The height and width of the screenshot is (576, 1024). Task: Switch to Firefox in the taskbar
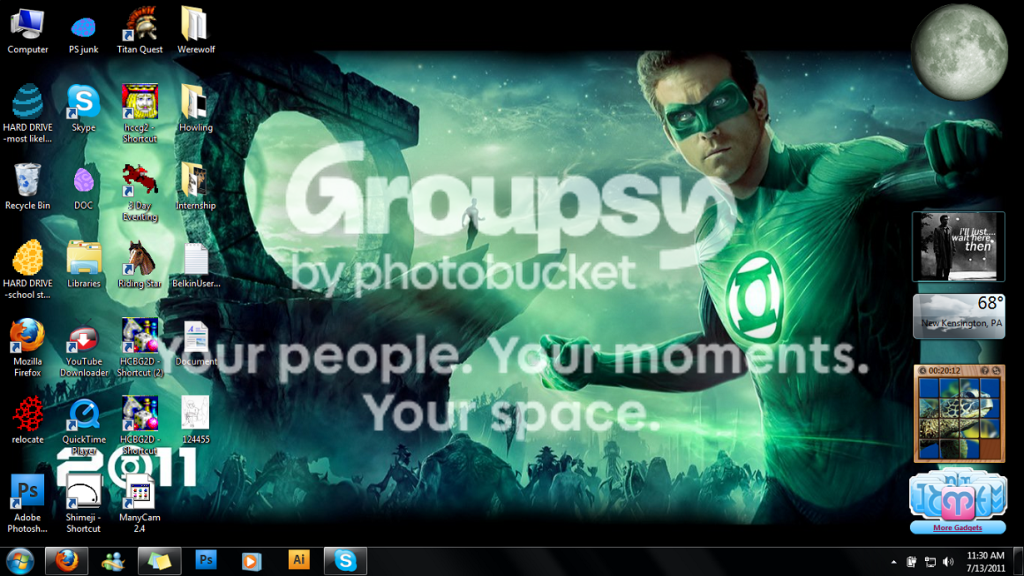66,561
